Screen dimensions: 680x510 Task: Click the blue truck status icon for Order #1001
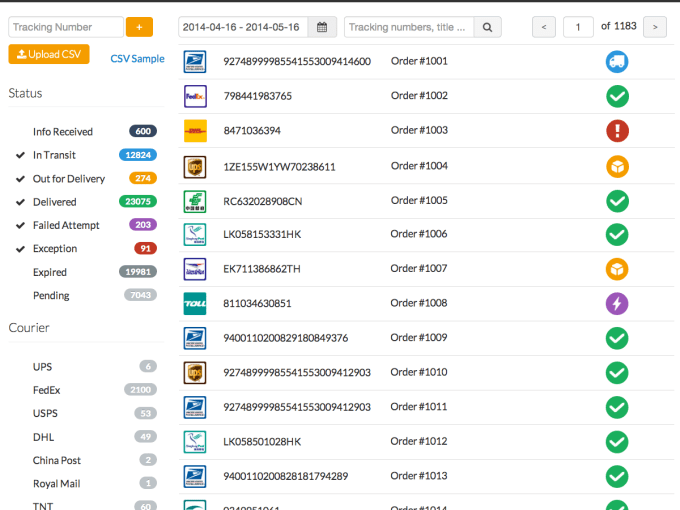(617, 62)
